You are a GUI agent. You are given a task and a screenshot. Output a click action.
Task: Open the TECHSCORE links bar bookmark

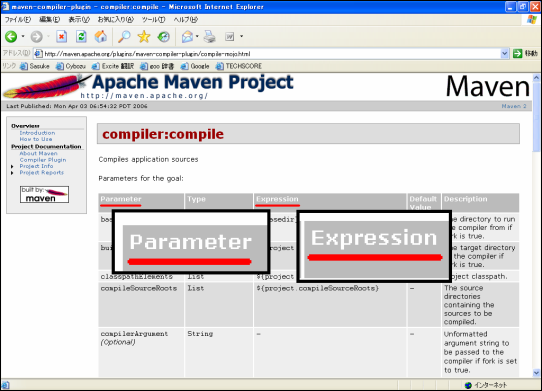239,66
